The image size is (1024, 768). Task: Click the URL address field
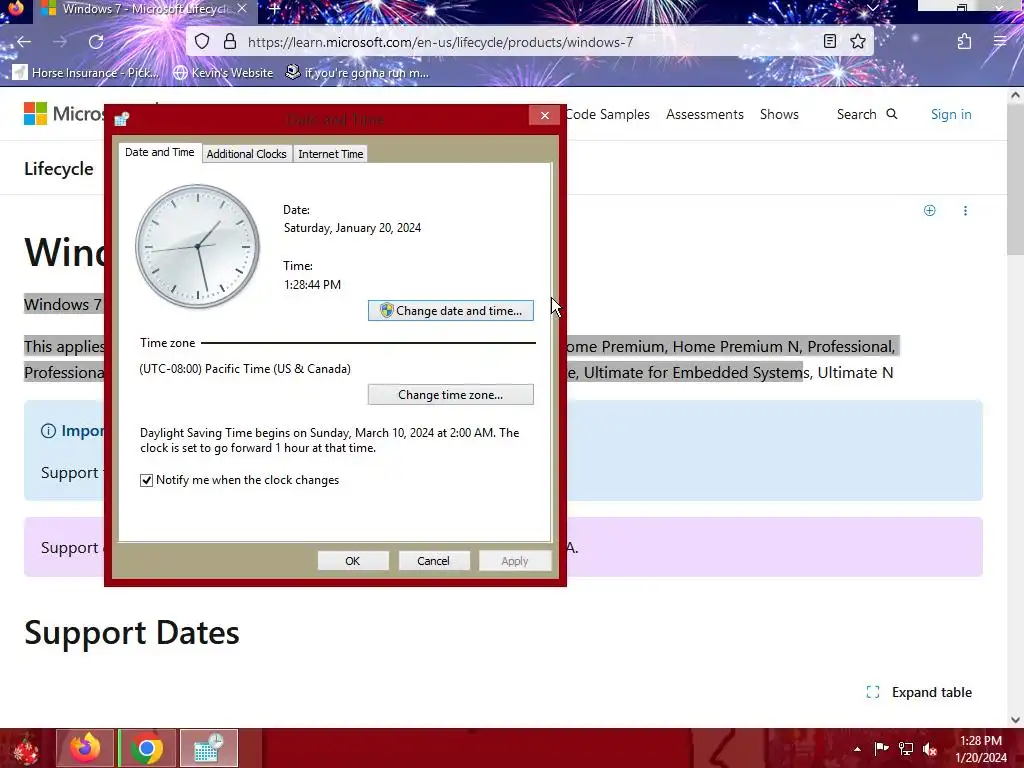[529, 42]
